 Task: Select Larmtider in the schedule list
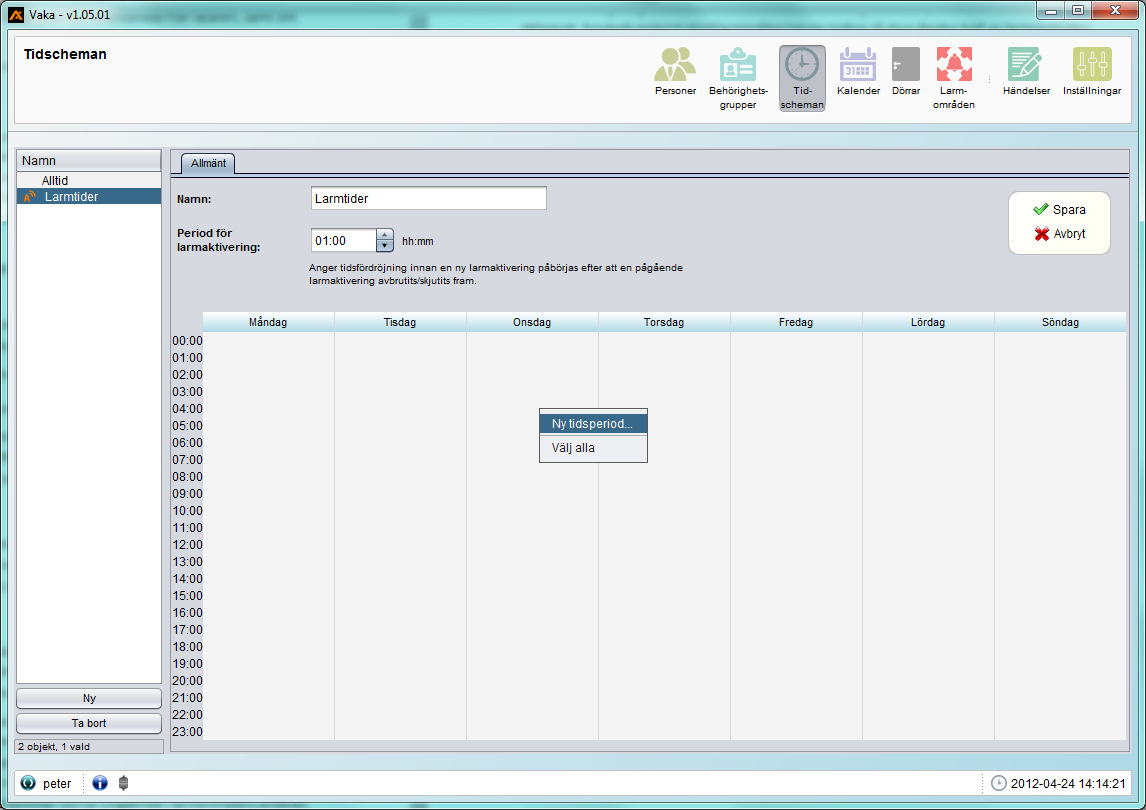[89, 197]
